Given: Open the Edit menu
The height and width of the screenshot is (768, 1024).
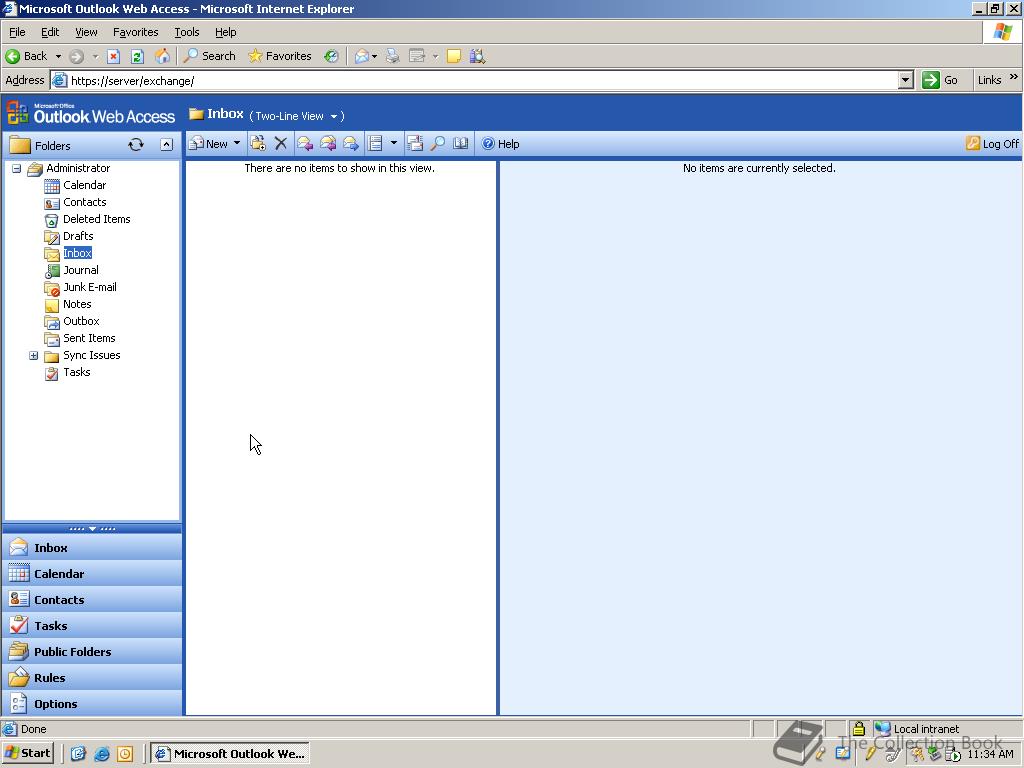Looking at the screenshot, I should 50,32.
